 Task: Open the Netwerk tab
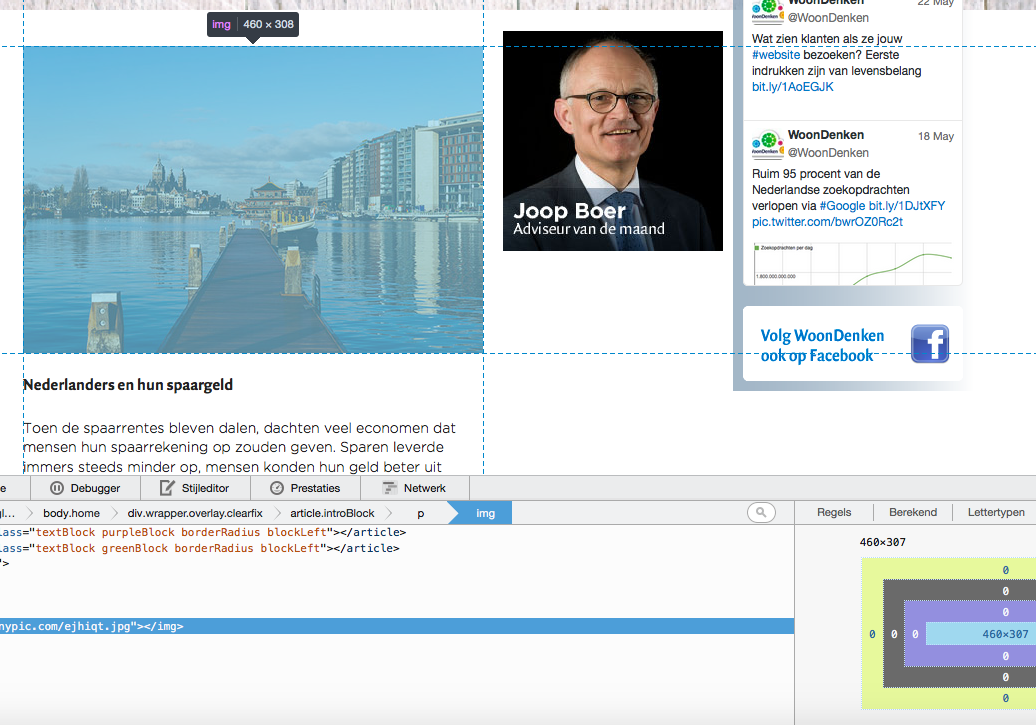(x=415, y=488)
